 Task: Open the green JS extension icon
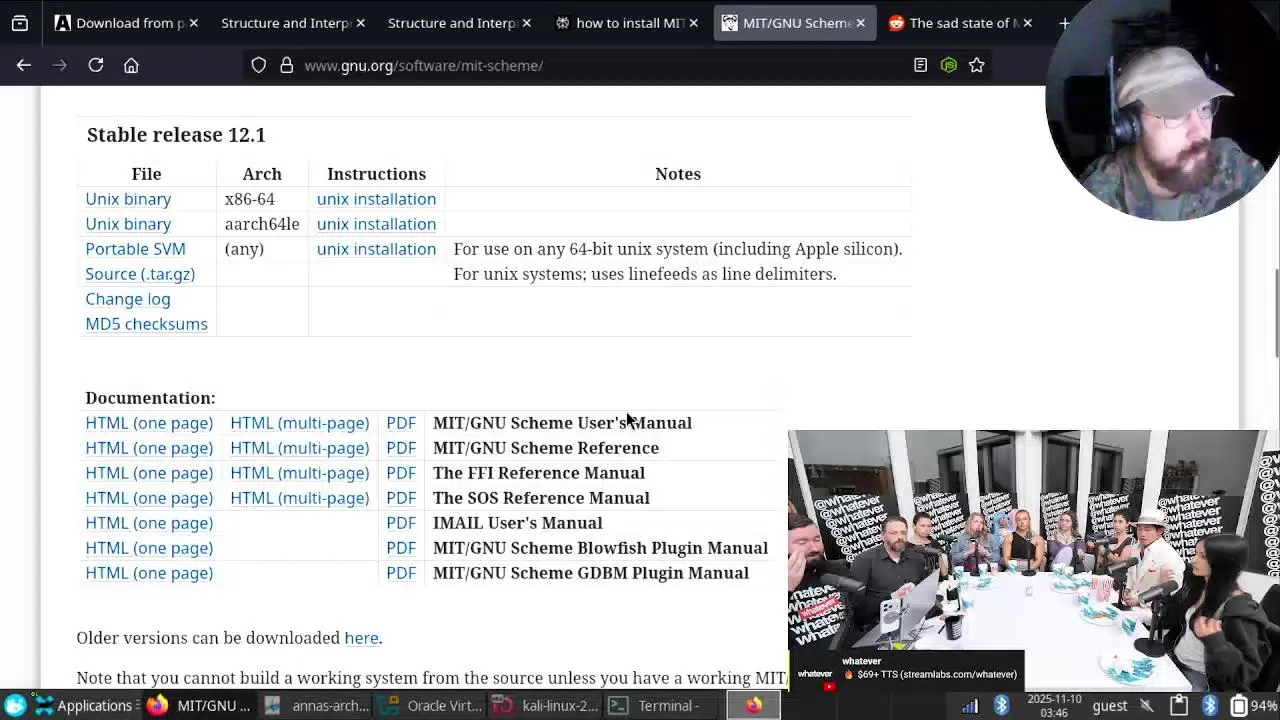[x=948, y=65]
